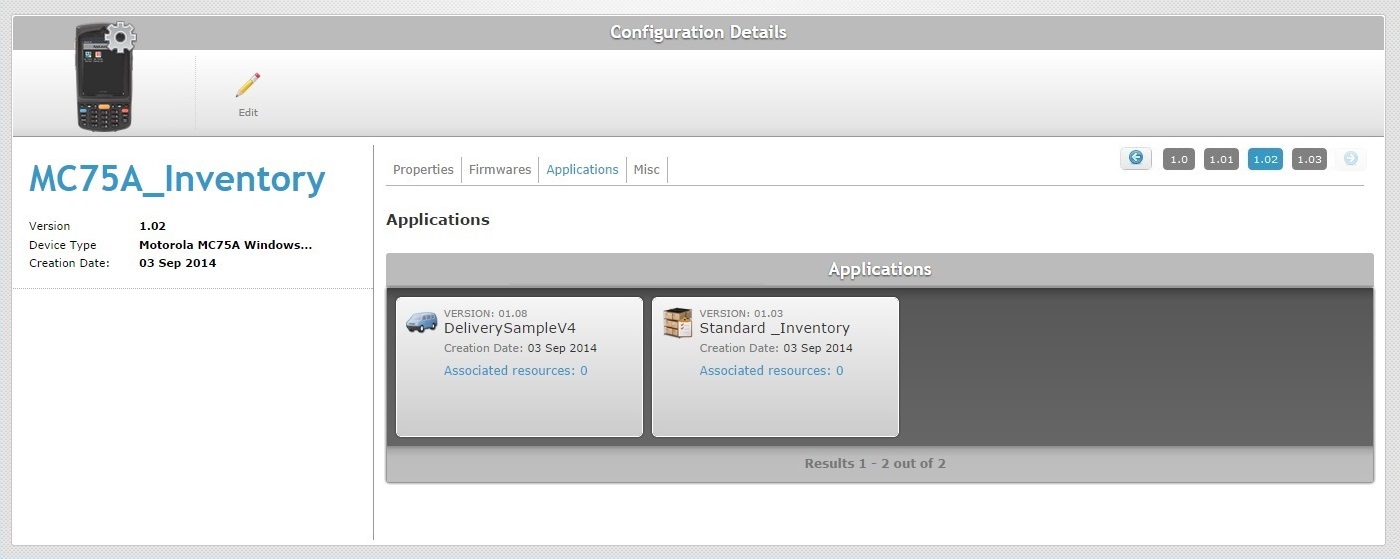Click the Edit pencil icon
This screenshot has height=559, width=1400.
coord(248,84)
